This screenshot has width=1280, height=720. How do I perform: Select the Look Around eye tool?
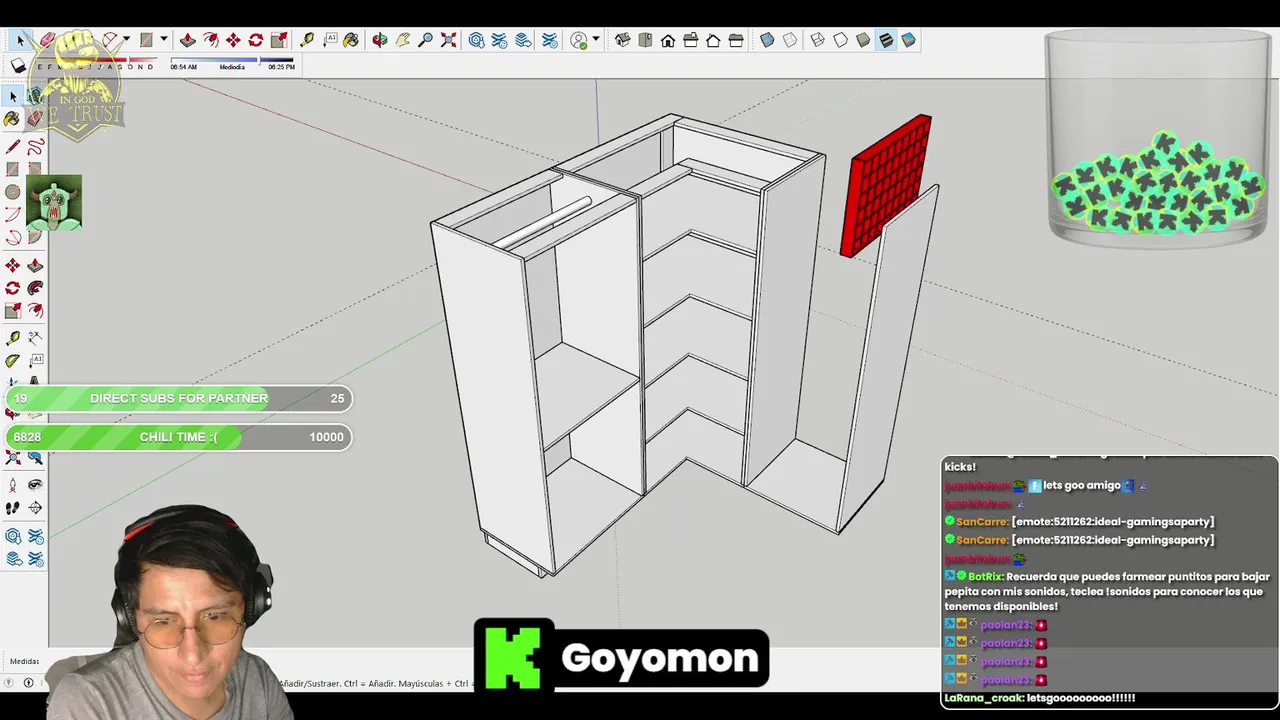[35, 485]
